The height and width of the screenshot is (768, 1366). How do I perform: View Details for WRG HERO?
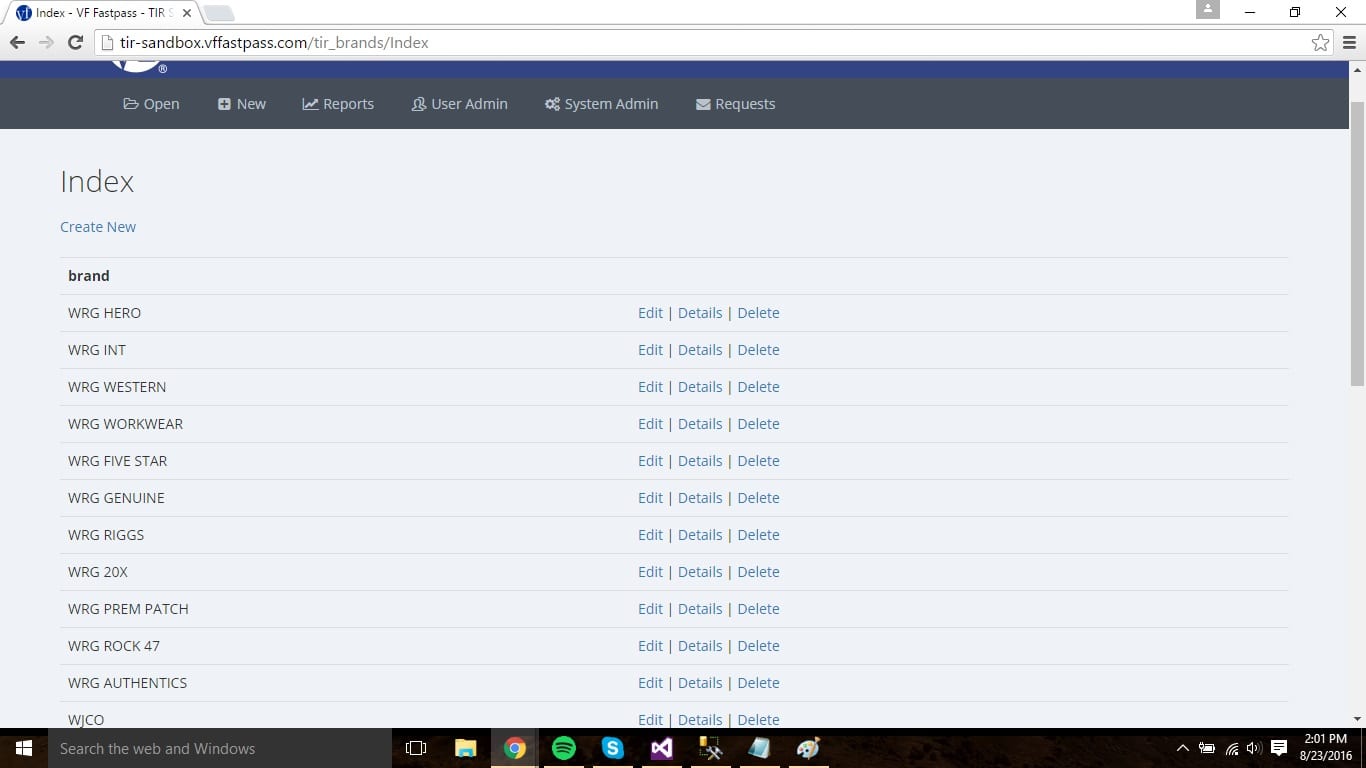pos(700,313)
